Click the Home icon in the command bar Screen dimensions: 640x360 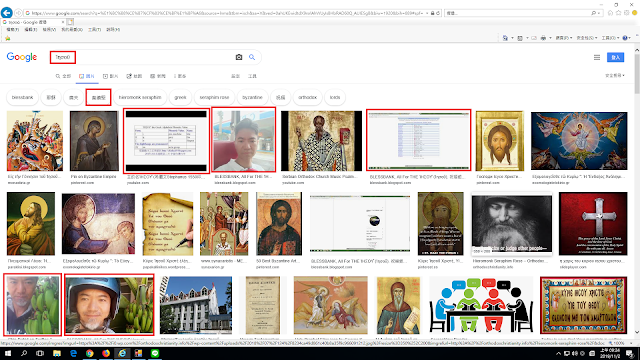point(505,38)
